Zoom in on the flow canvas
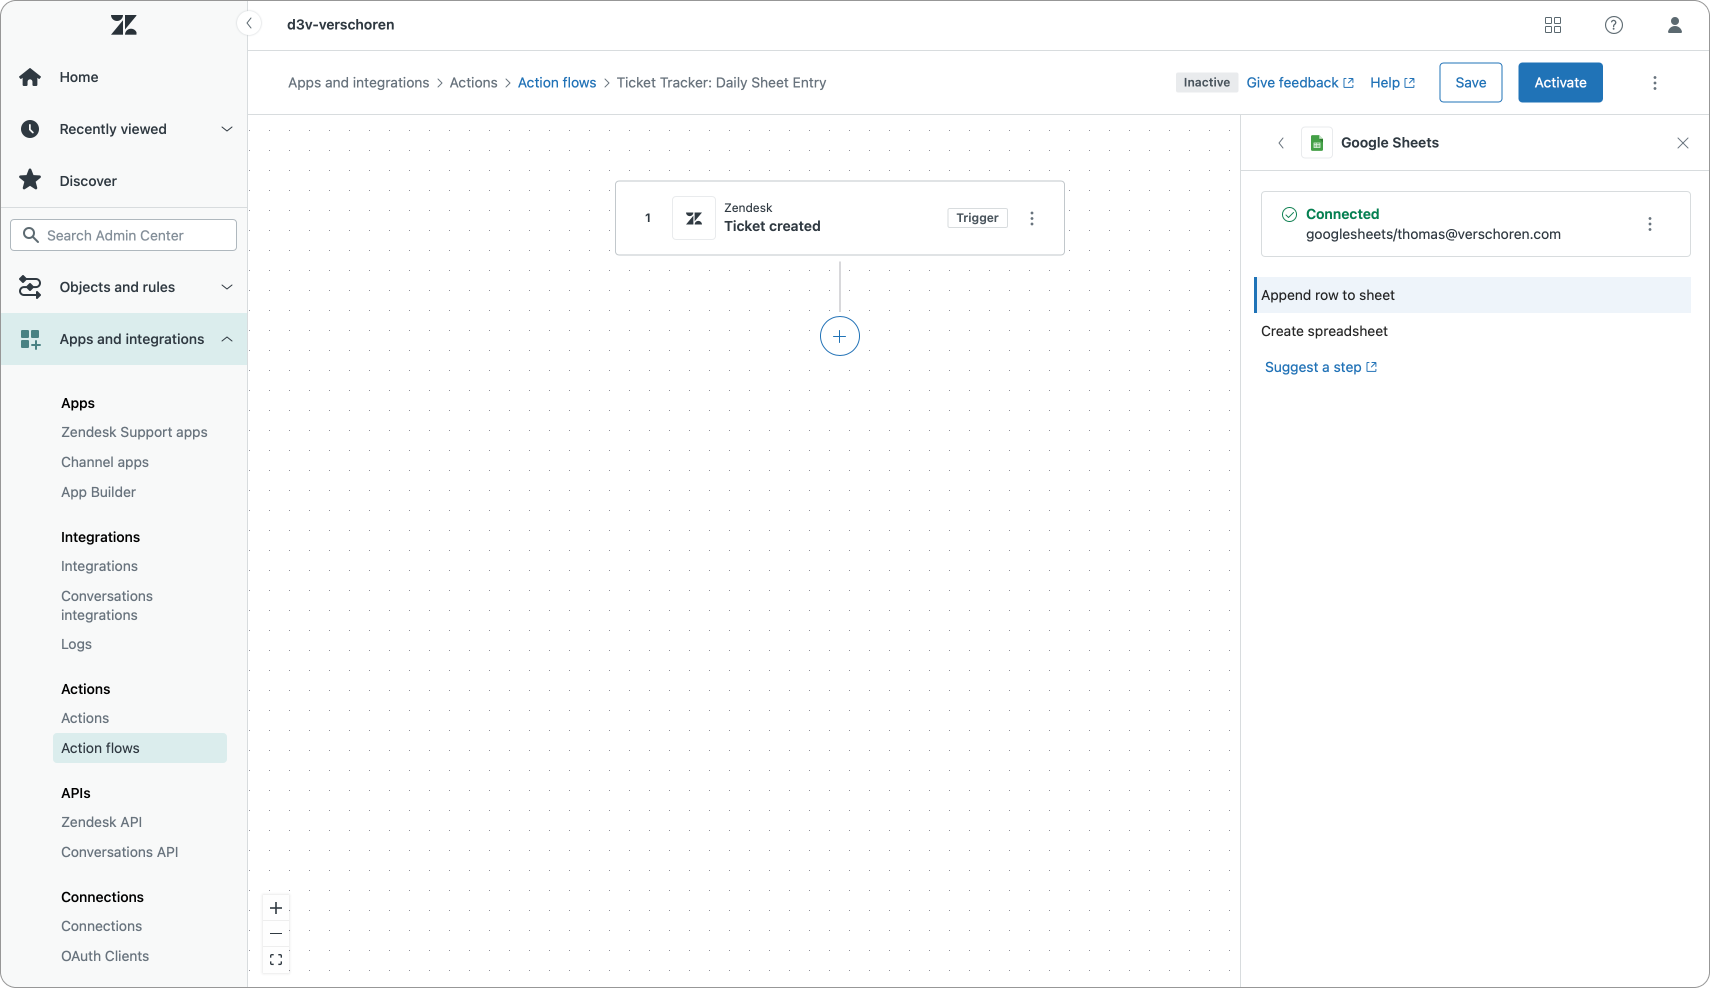Screen dimensions: 1710x988 click(276, 908)
